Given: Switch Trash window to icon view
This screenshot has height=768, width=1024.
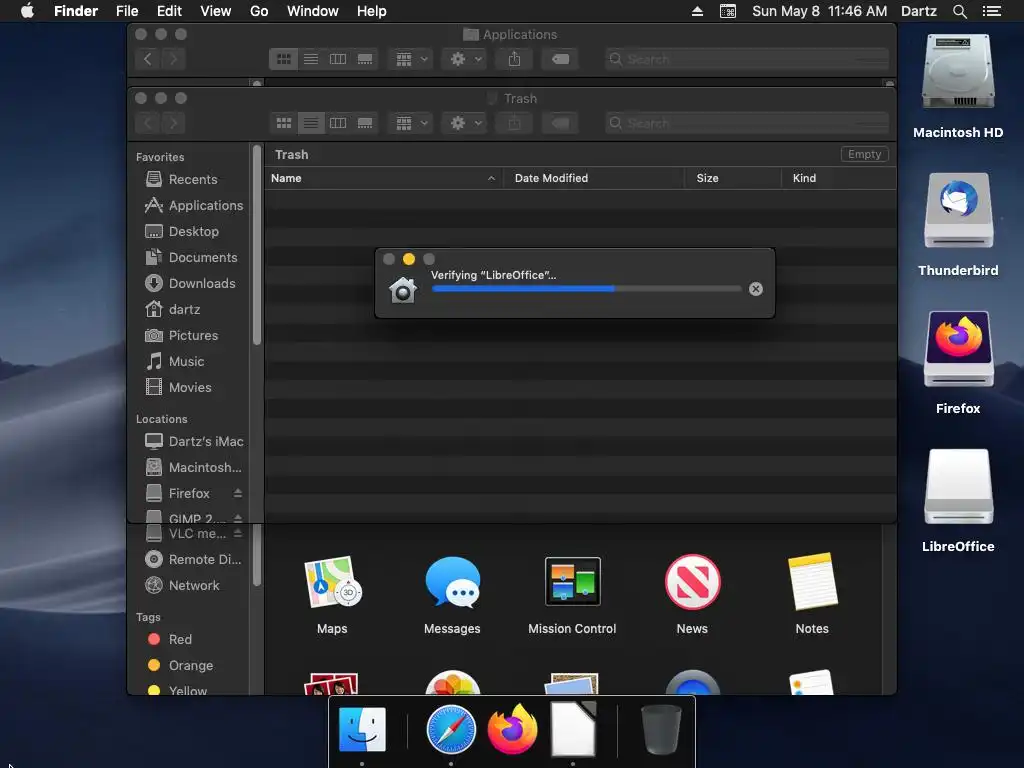Looking at the screenshot, I should (283, 123).
